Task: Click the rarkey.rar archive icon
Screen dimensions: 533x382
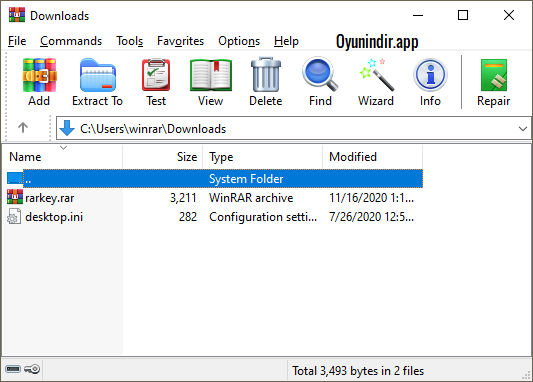Action: point(15,197)
